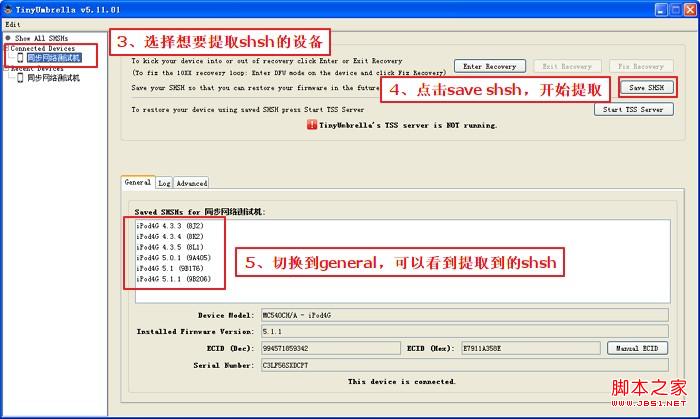Collapse the Recent Devices tree node
The image size is (700, 419).
point(7,68)
